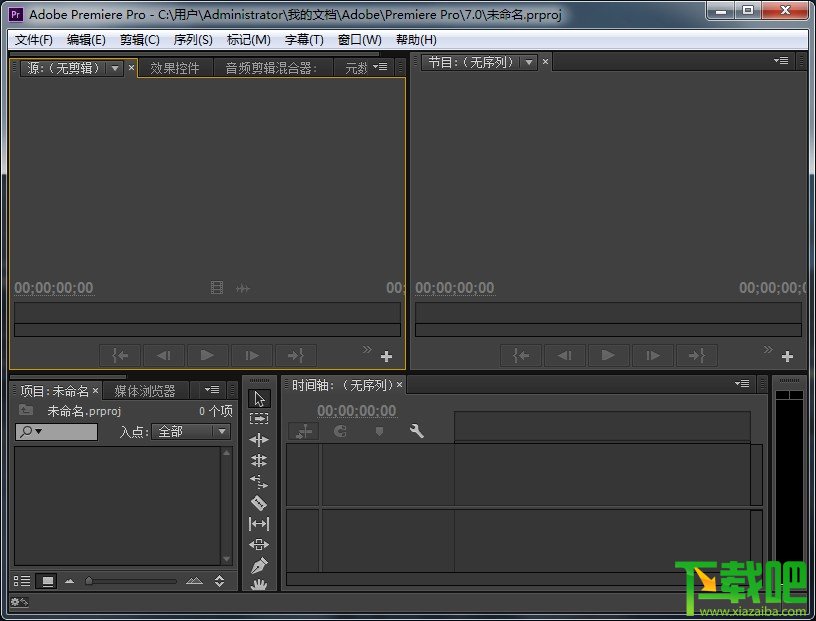Select the Slip tool
Image resolution: width=816 pixels, height=621 pixels.
pos(259,524)
